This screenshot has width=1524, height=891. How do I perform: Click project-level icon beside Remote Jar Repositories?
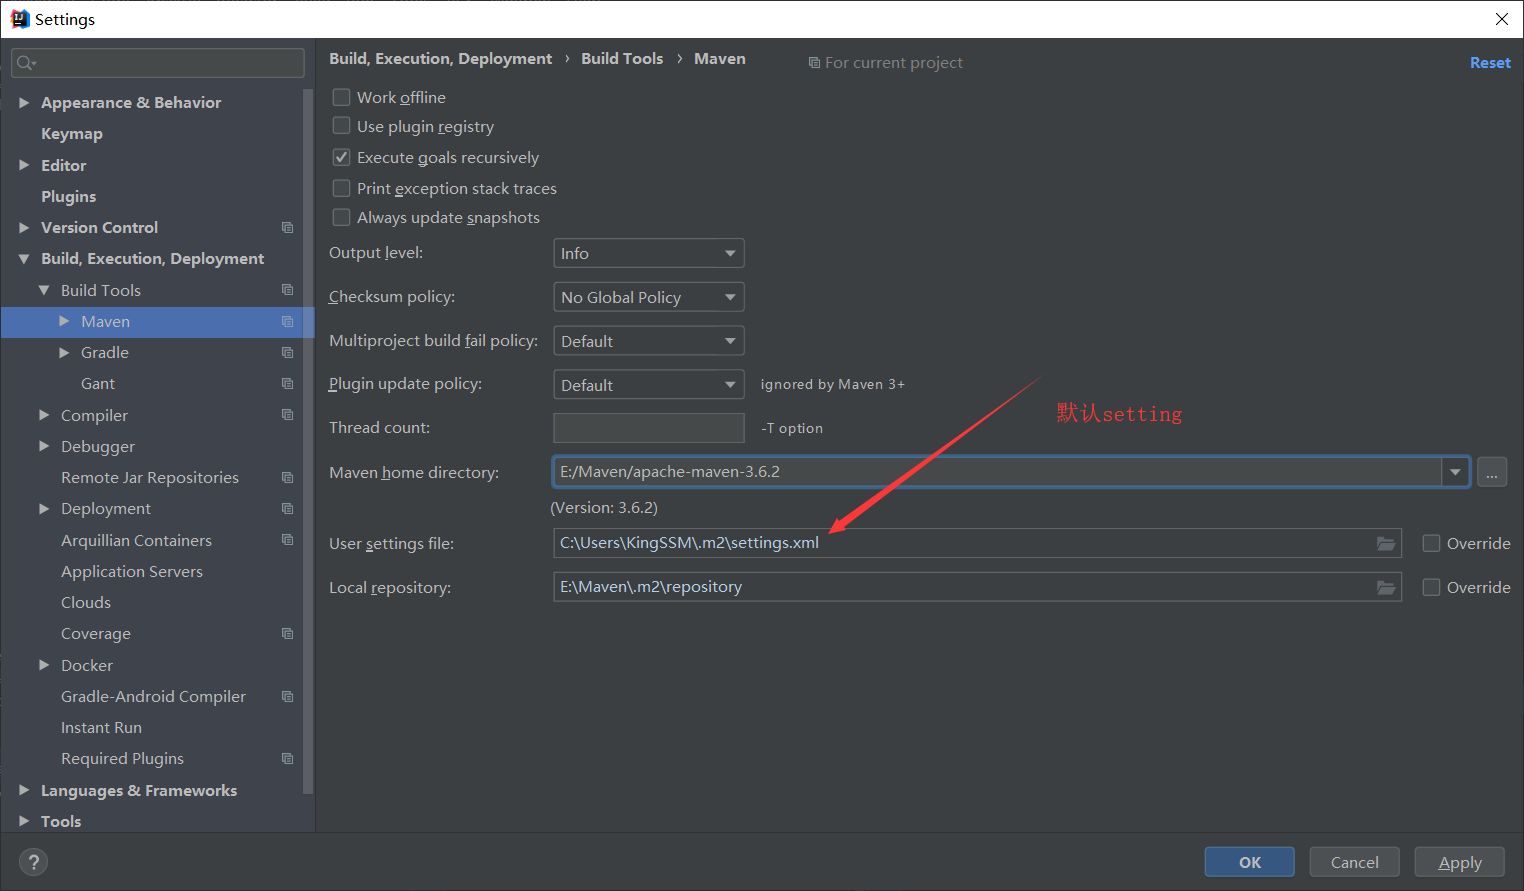(287, 477)
